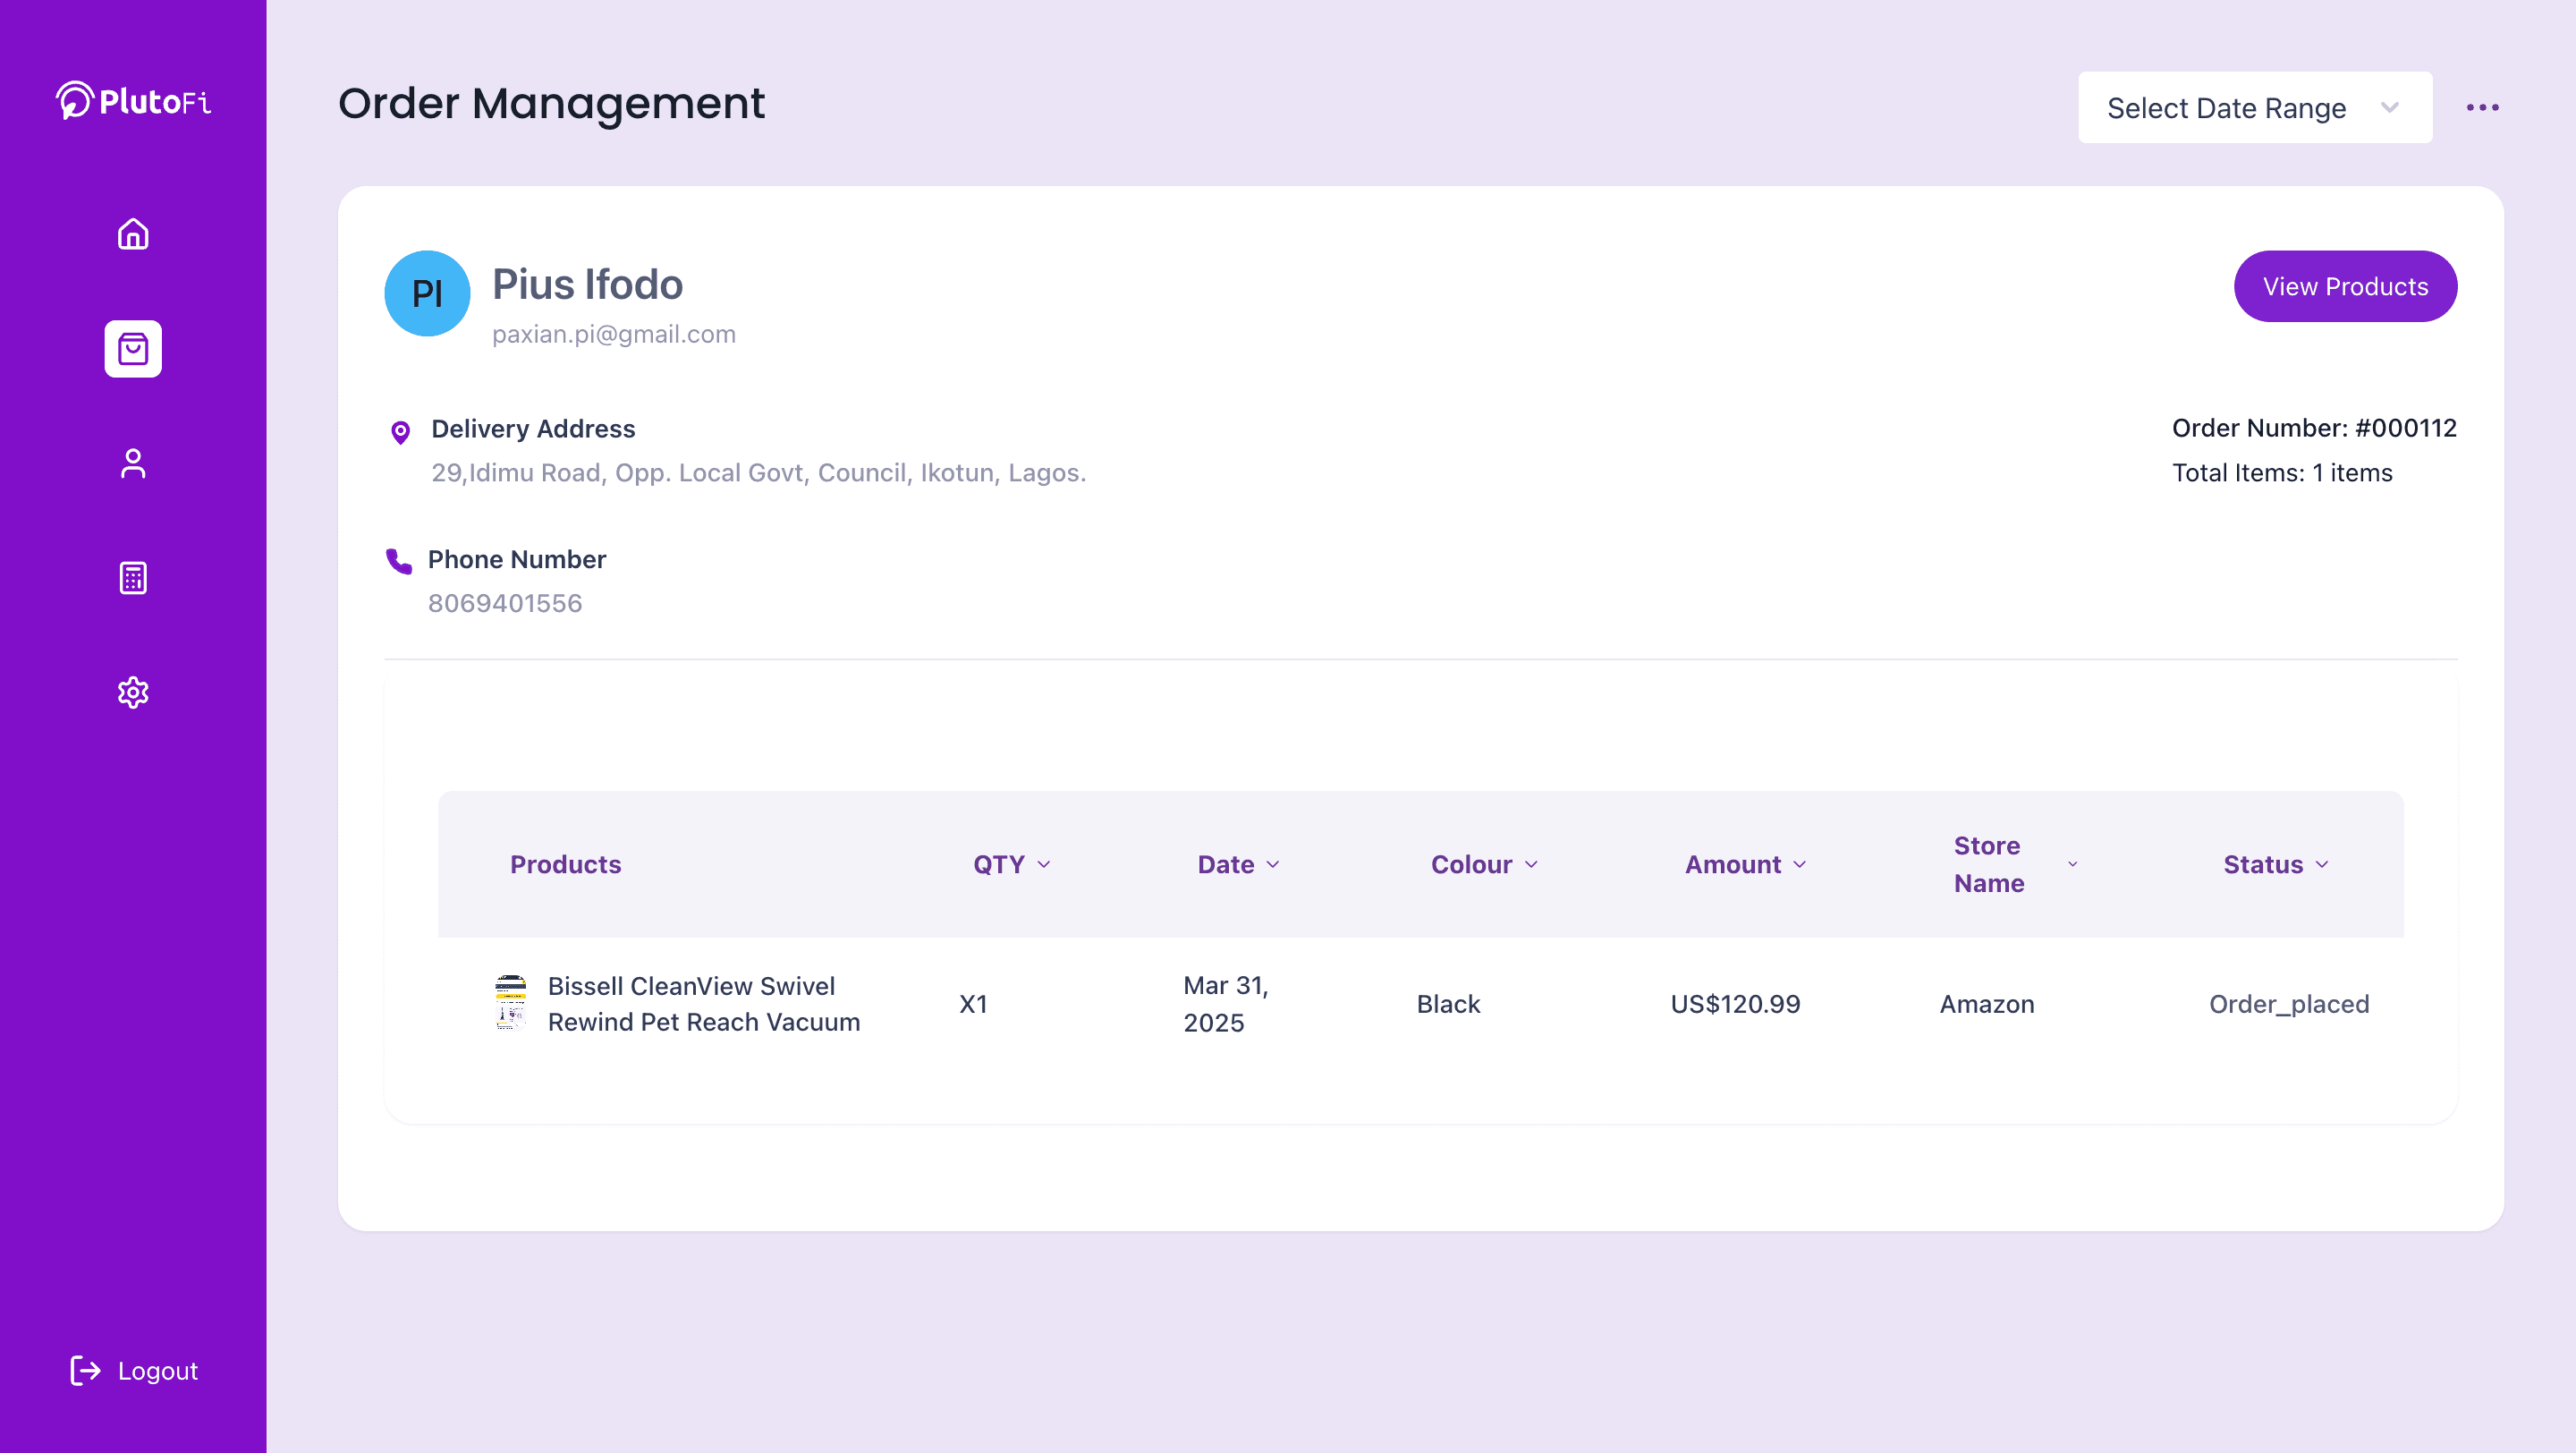Open the Select Date Range dropdown
This screenshot has height=1453, width=2576.
click(x=2255, y=107)
